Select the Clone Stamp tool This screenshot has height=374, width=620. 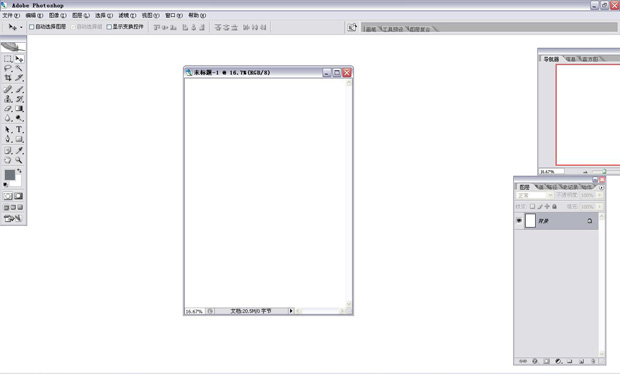click(x=8, y=99)
